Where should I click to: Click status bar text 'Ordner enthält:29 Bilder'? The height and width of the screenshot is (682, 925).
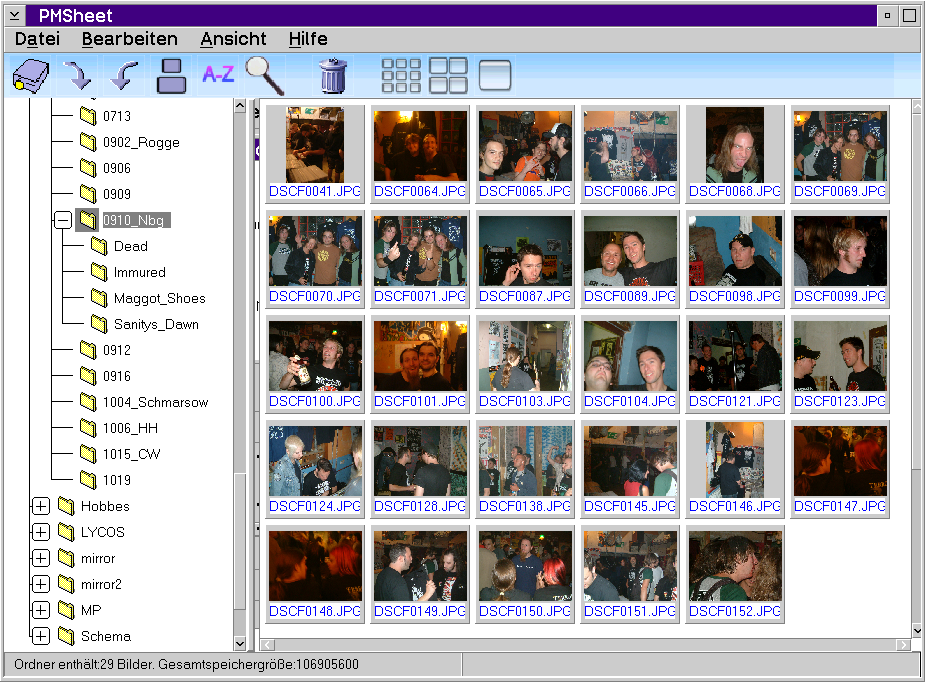click(x=84, y=664)
